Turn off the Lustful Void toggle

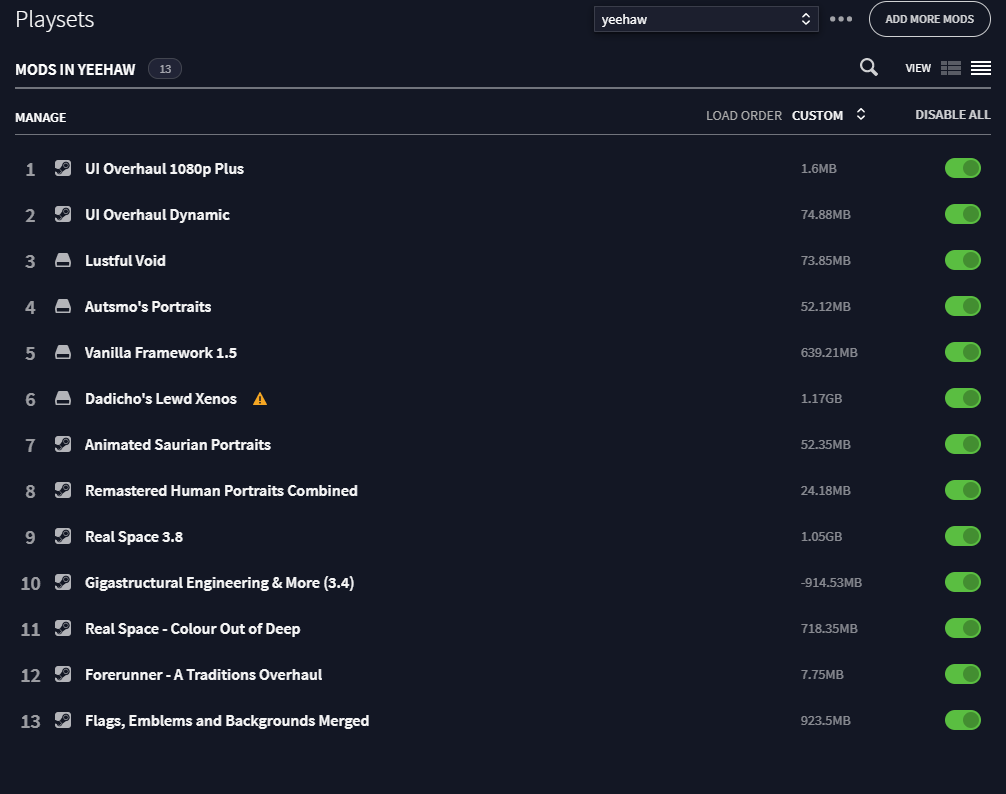pos(962,260)
